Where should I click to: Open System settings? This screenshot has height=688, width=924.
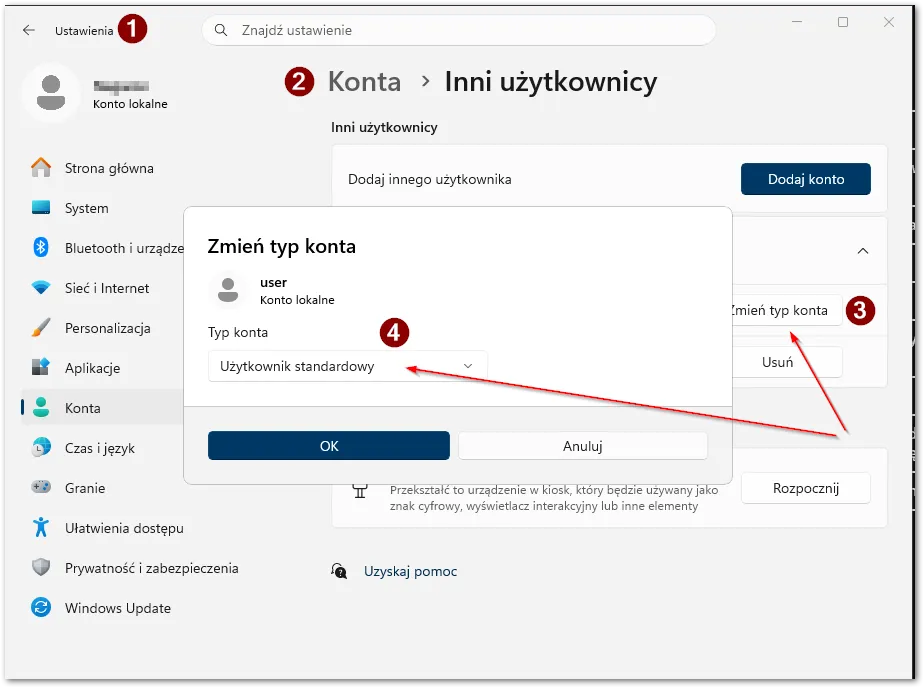point(87,209)
